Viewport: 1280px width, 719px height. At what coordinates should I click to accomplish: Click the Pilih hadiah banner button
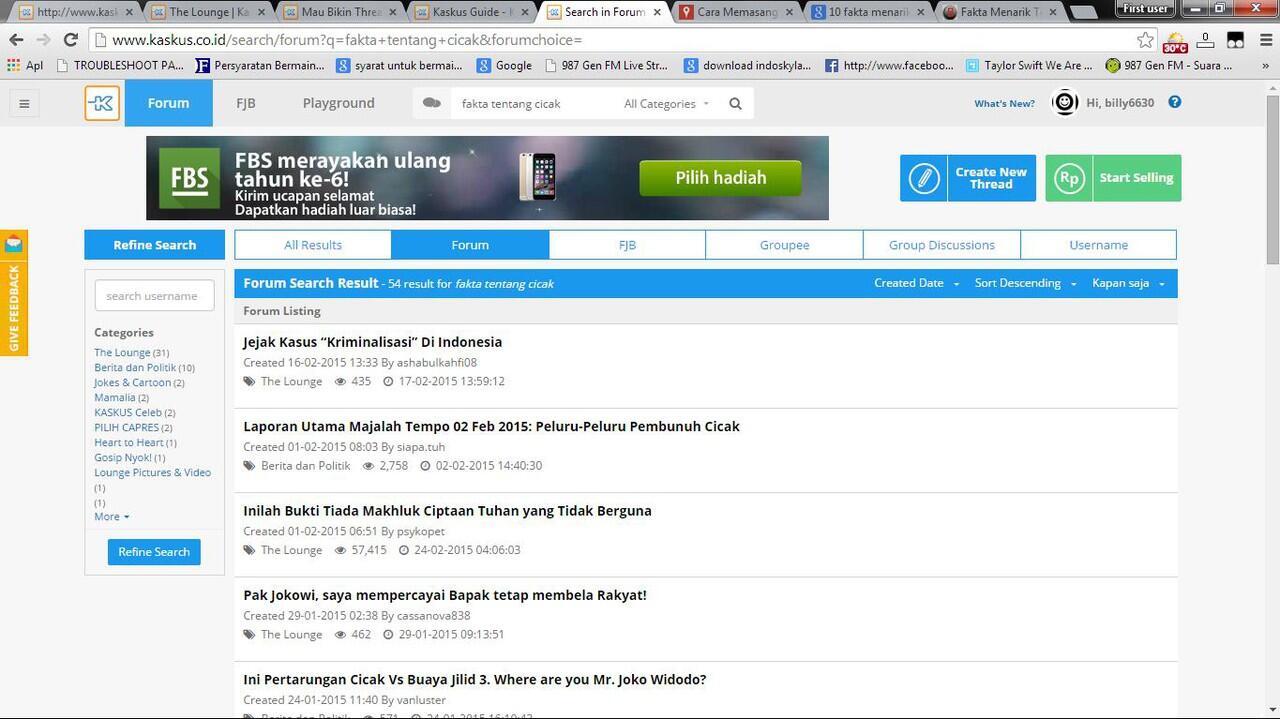[x=720, y=178]
